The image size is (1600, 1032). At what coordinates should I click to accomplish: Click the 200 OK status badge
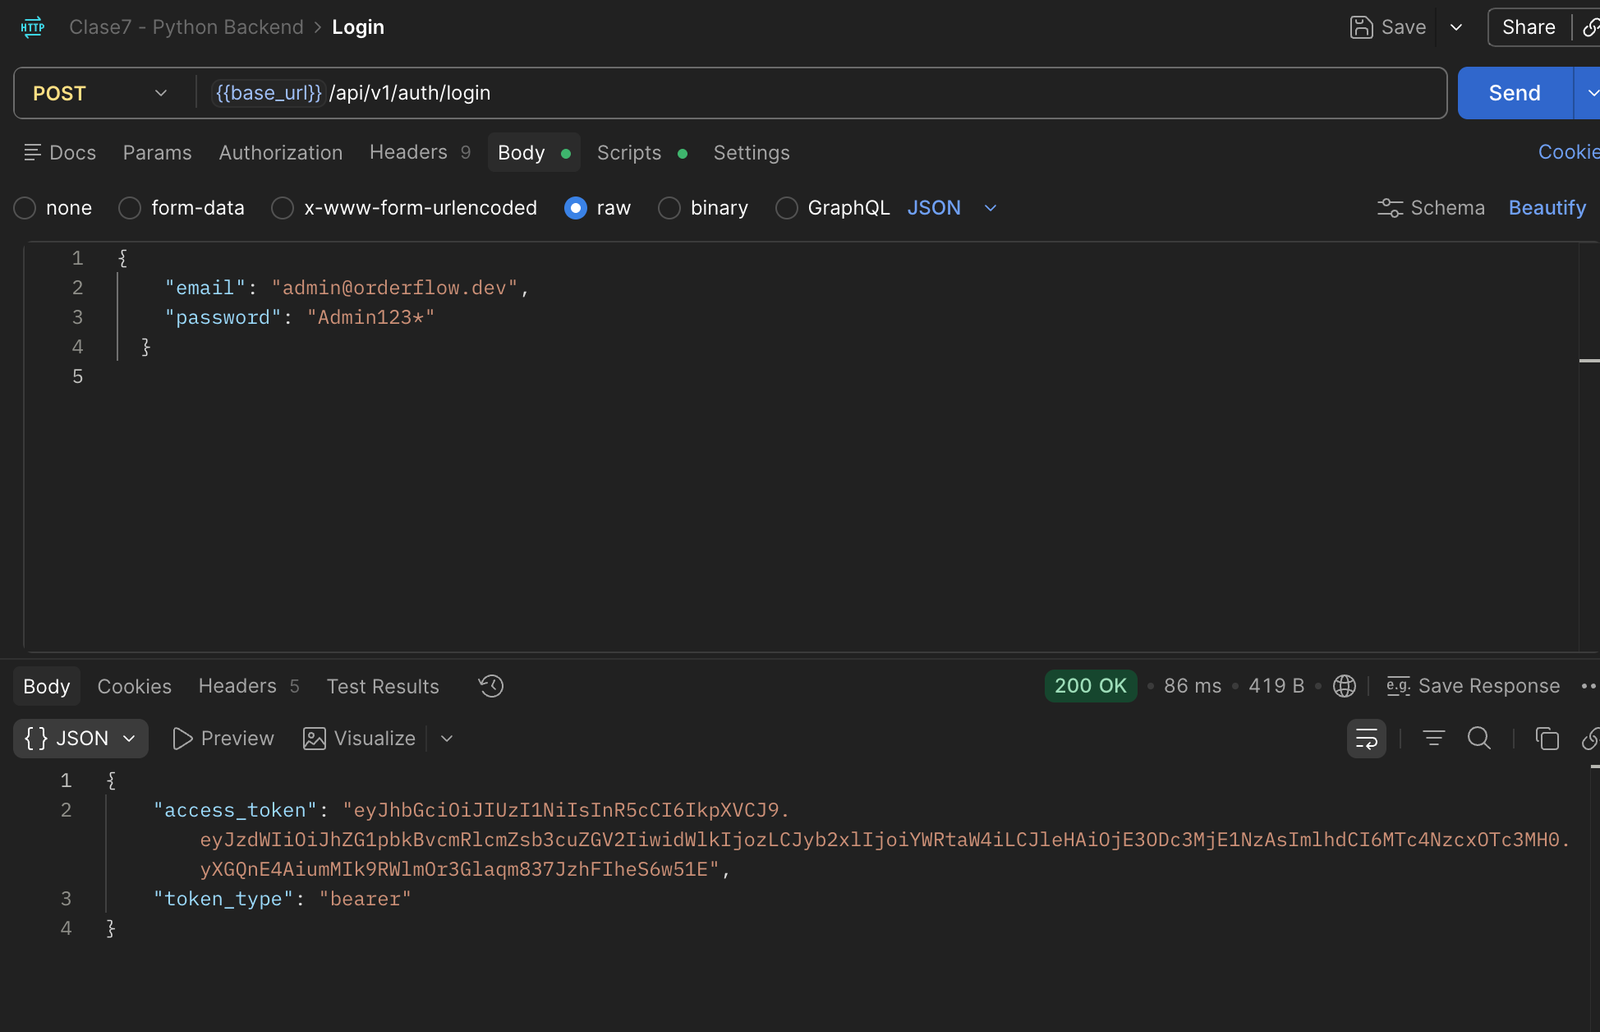coord(1090,686)
